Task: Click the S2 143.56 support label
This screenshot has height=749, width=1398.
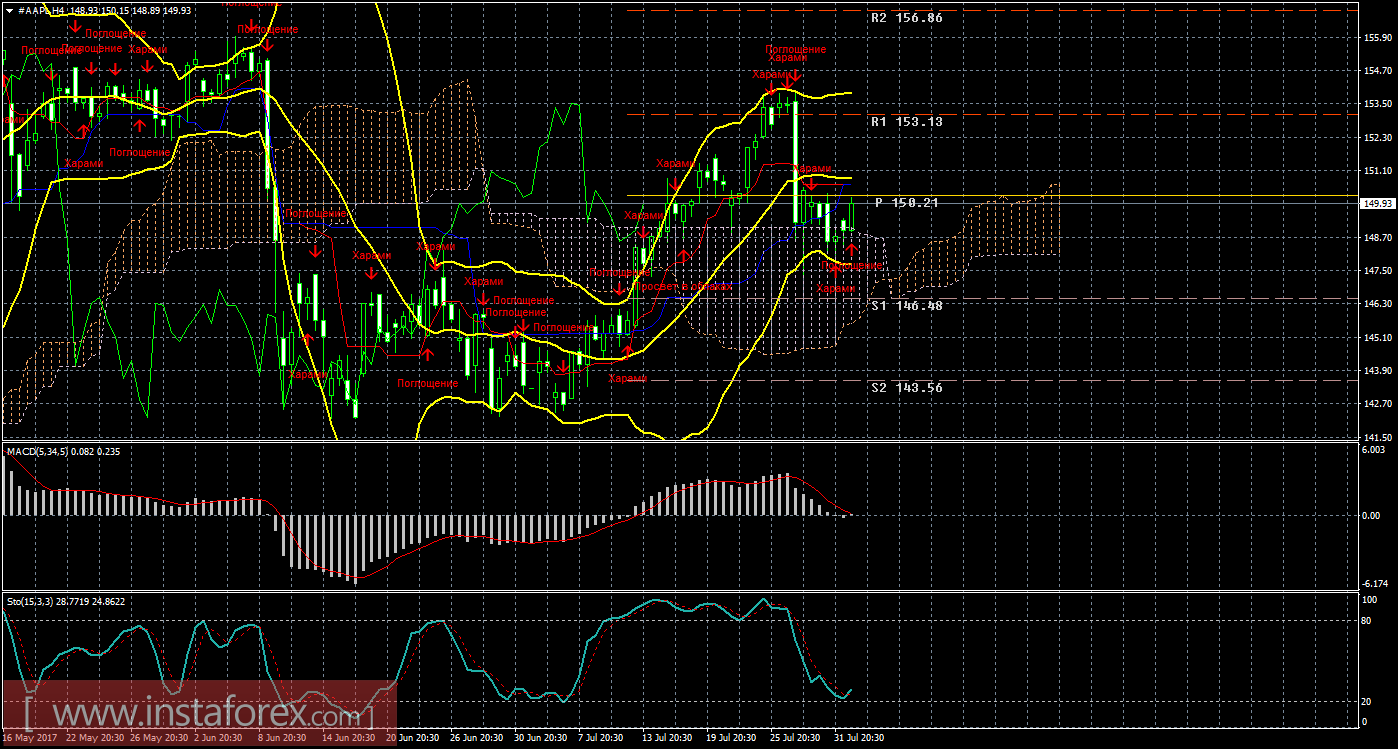Action: (x=906, y=388)
